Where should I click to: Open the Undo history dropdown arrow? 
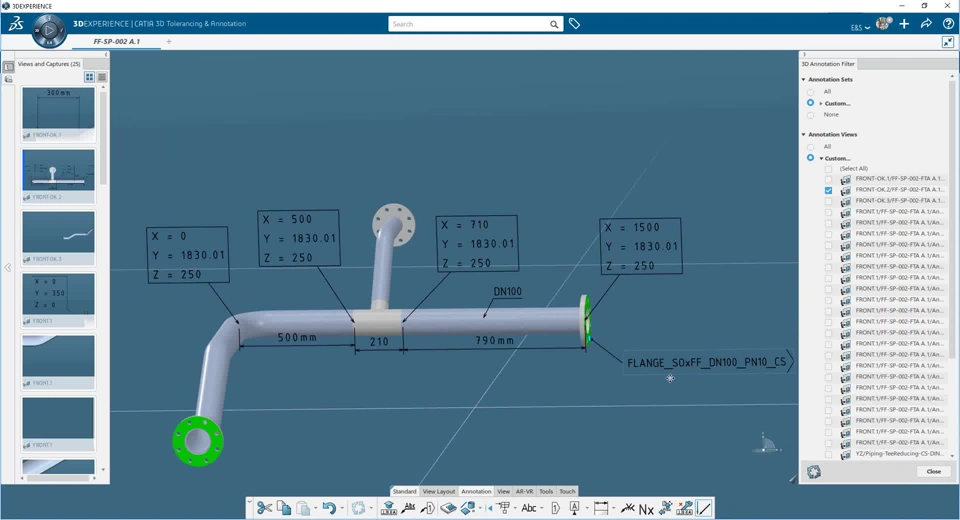[342, 508]
